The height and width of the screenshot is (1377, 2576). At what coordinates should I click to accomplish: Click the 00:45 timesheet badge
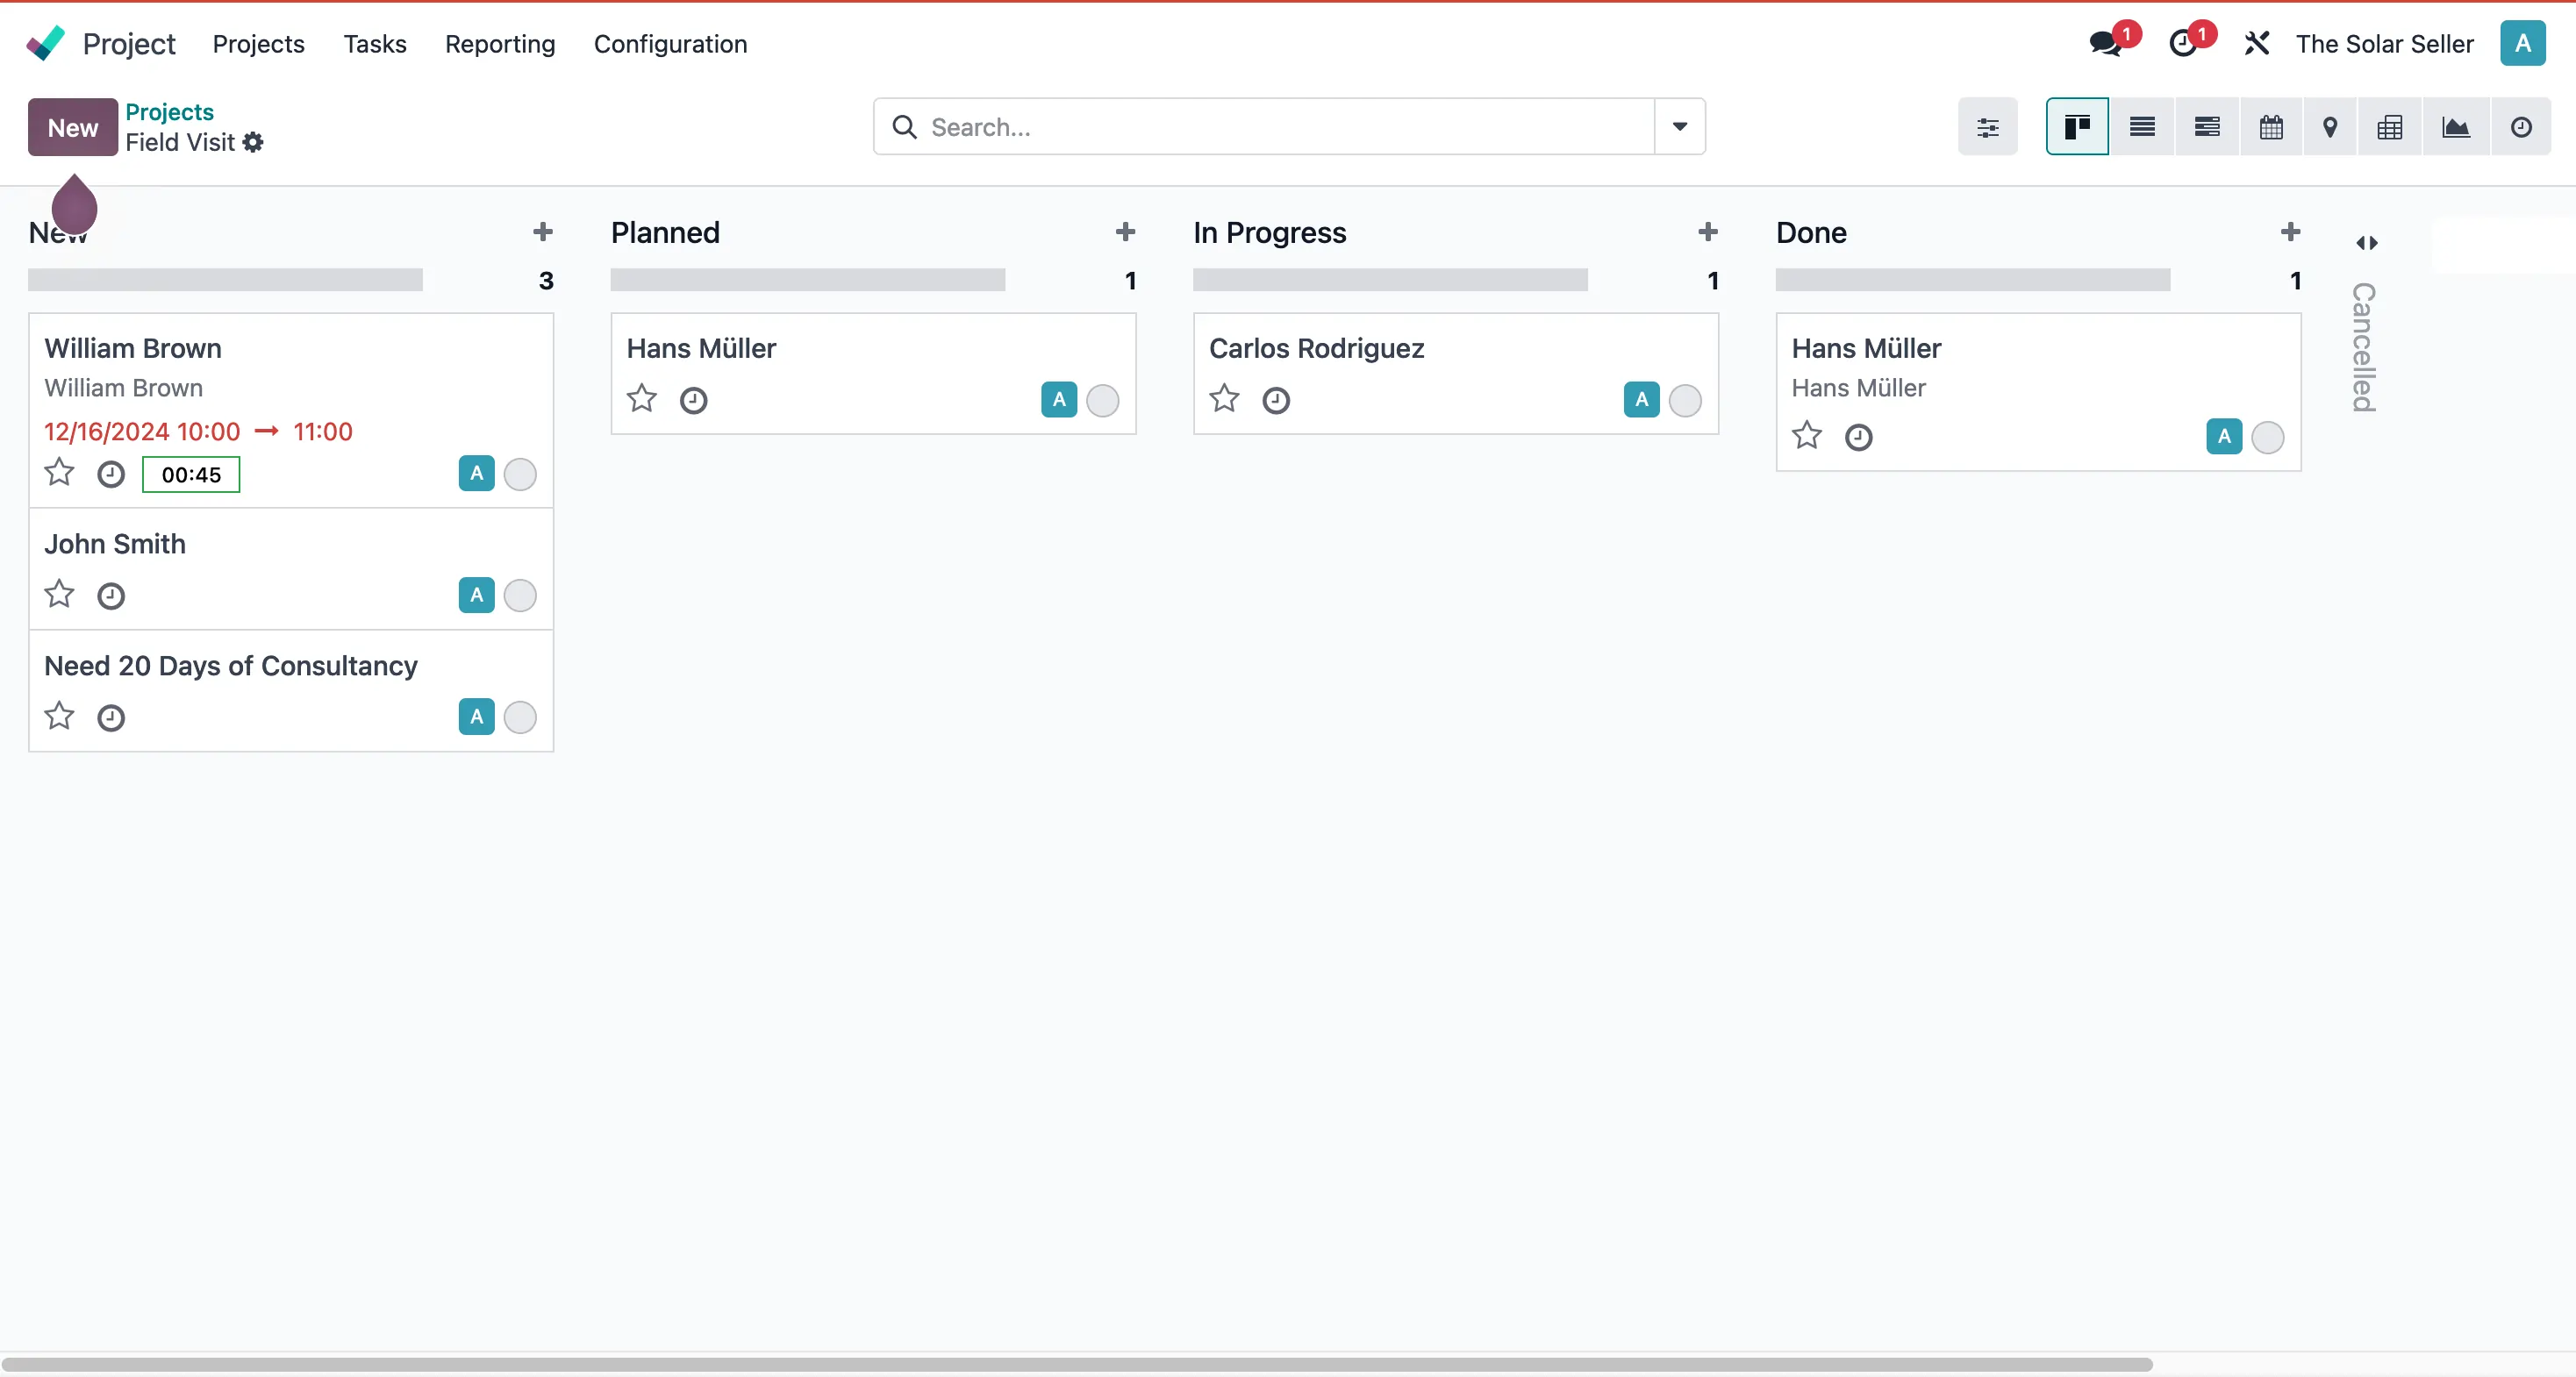click(191, 474)
